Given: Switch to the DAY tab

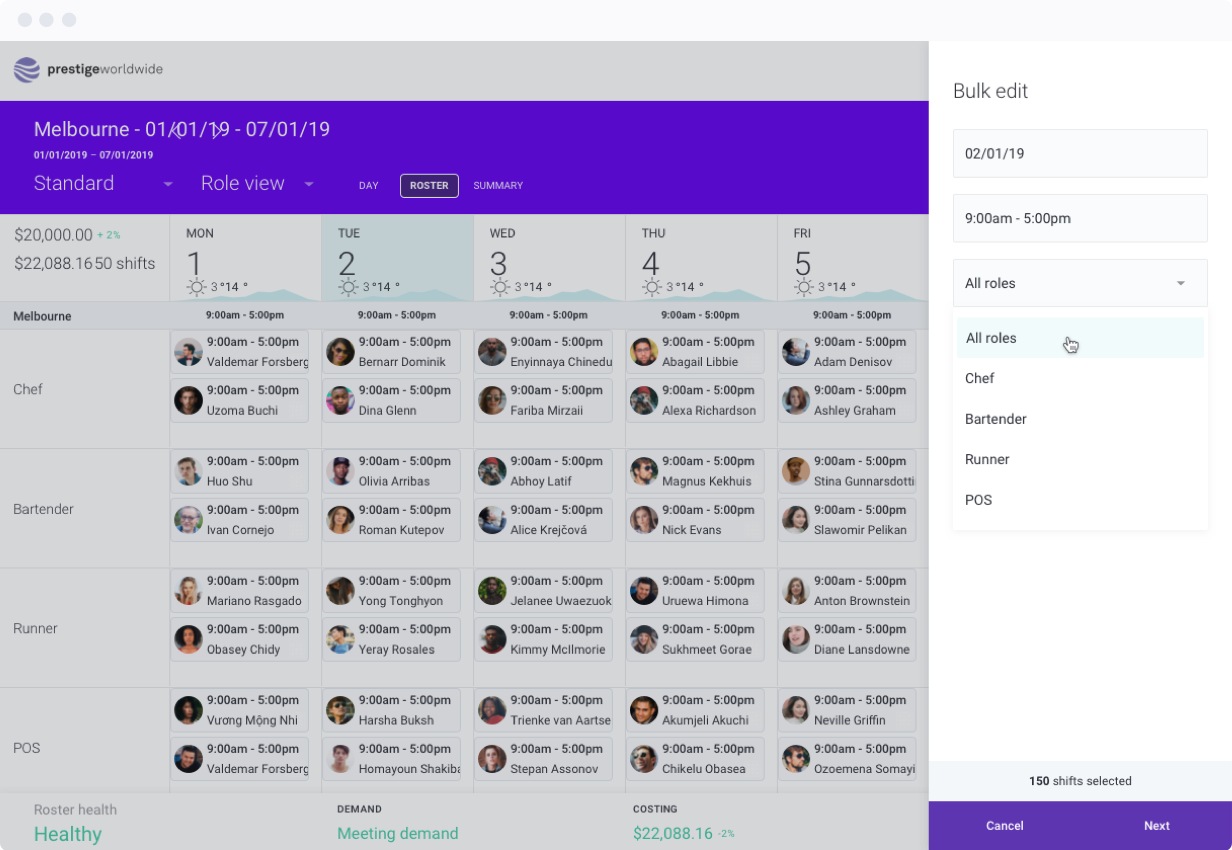Looking at the screenshot, I should (x=369, y=186).
